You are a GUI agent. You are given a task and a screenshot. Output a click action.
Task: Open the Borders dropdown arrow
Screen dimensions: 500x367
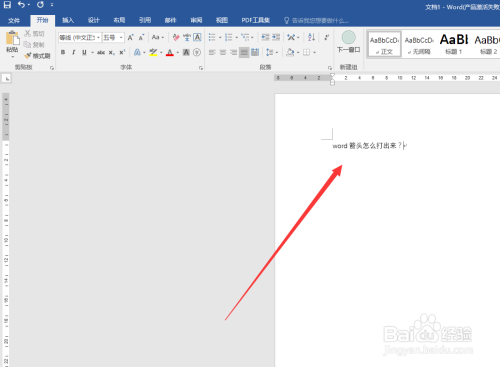tap(314, 53)
